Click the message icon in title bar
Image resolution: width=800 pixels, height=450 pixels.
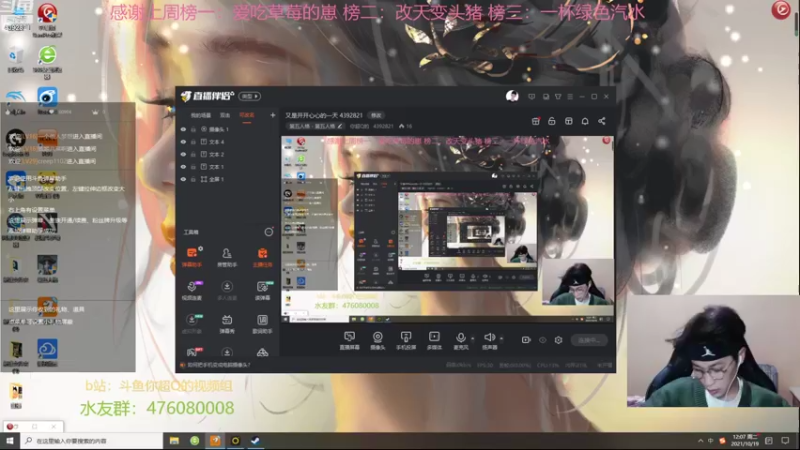point(532,96)
